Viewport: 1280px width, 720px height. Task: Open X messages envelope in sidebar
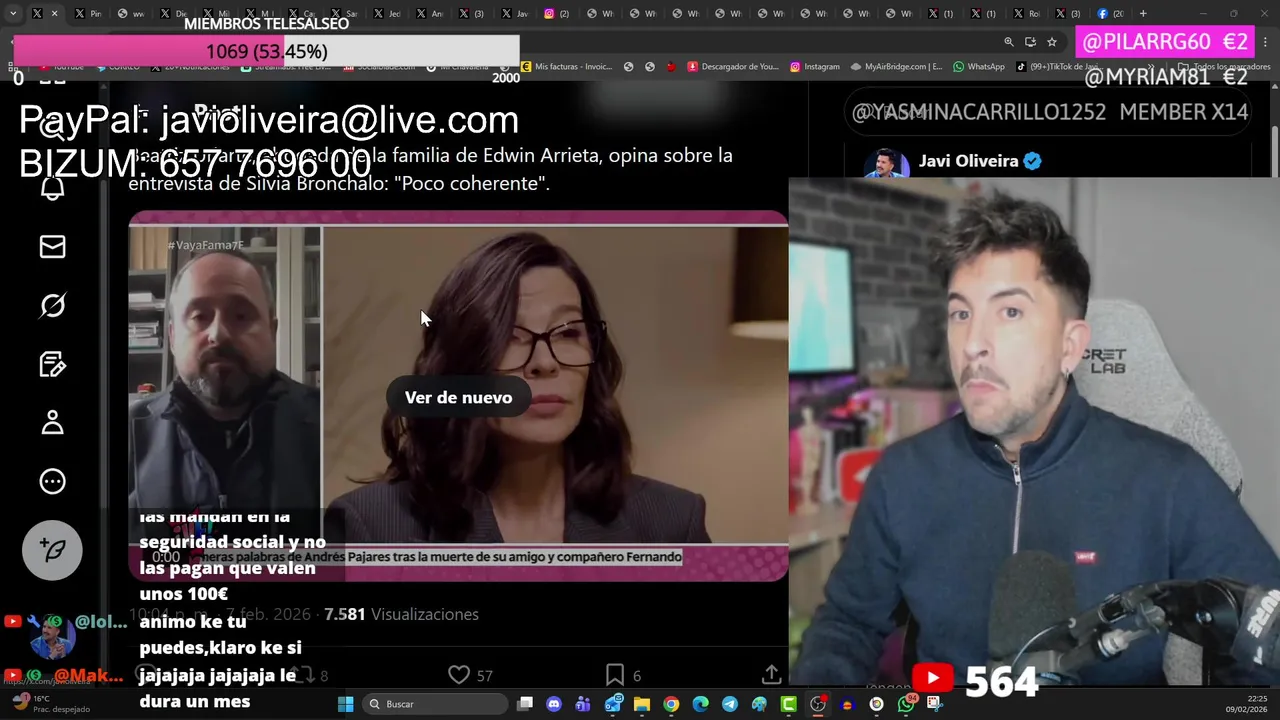52,246
